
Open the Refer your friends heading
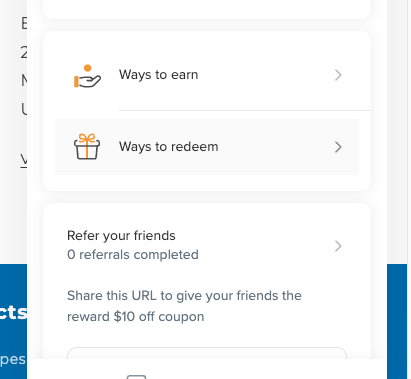[121, 236]
